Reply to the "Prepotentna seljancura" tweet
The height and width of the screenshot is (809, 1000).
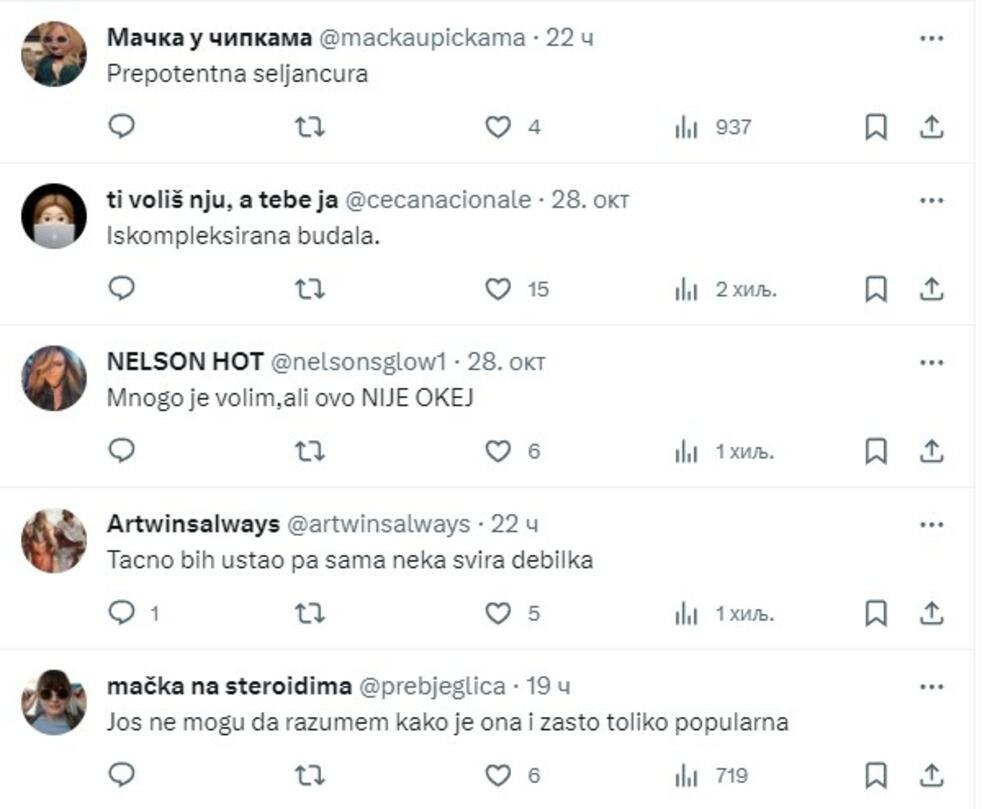tap(121, 127)
